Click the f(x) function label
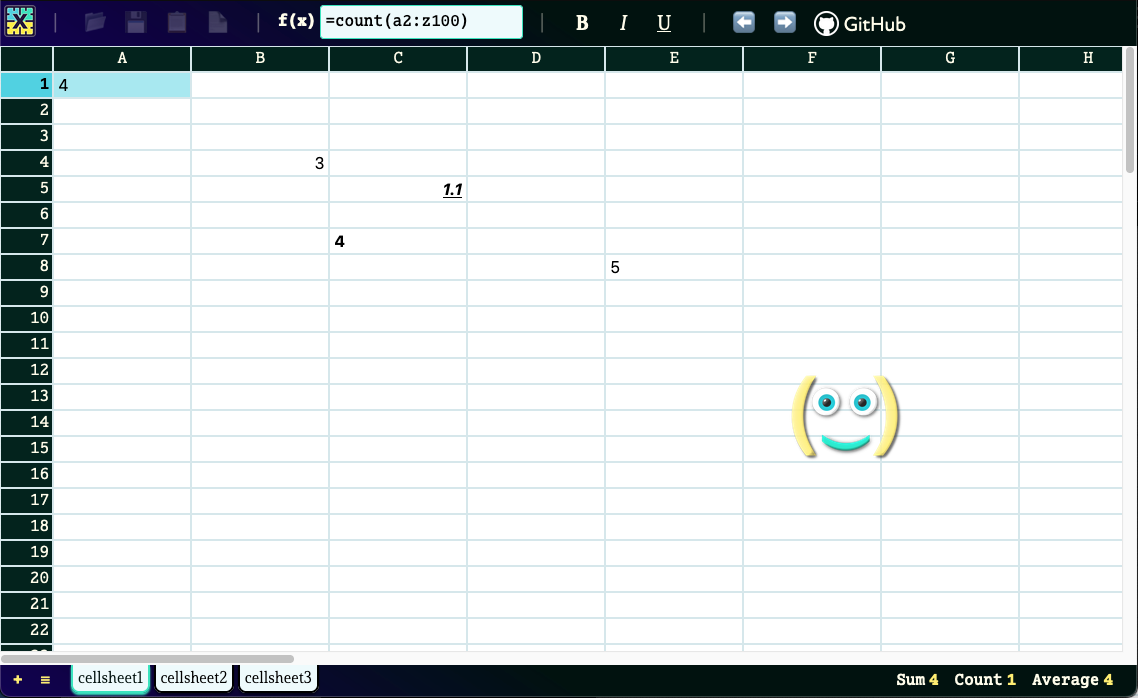Image resolution: width=1138 pixels, height=698 pixels. [x=296, y=21]
